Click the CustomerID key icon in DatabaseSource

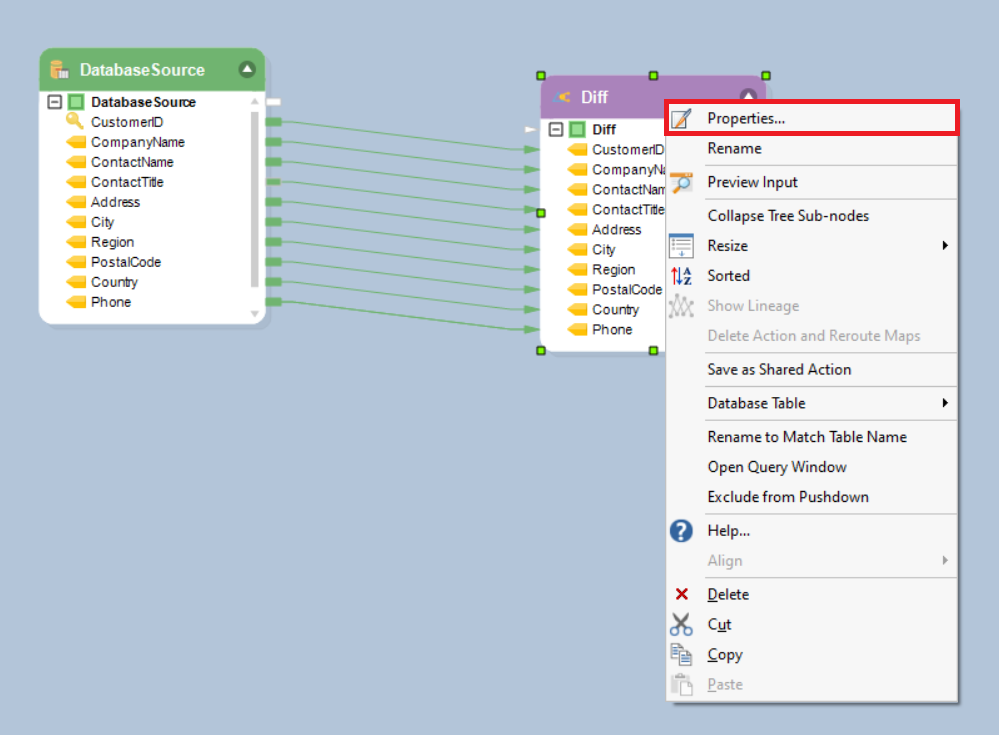point(75,122)
